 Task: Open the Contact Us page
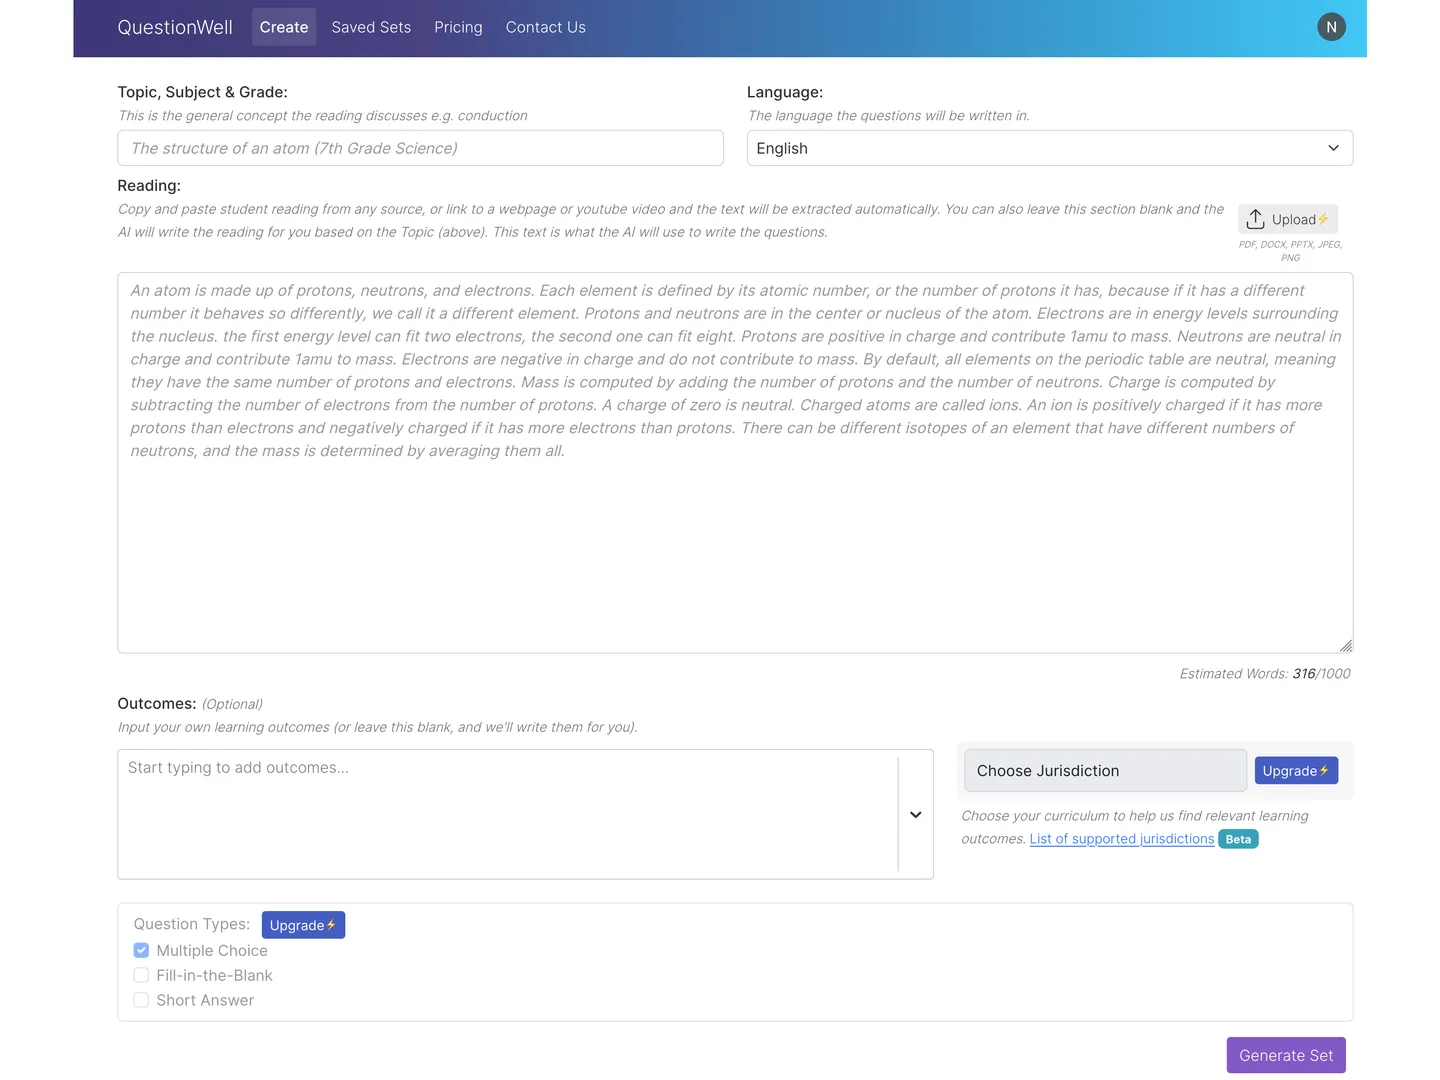[x=546, y=27]
